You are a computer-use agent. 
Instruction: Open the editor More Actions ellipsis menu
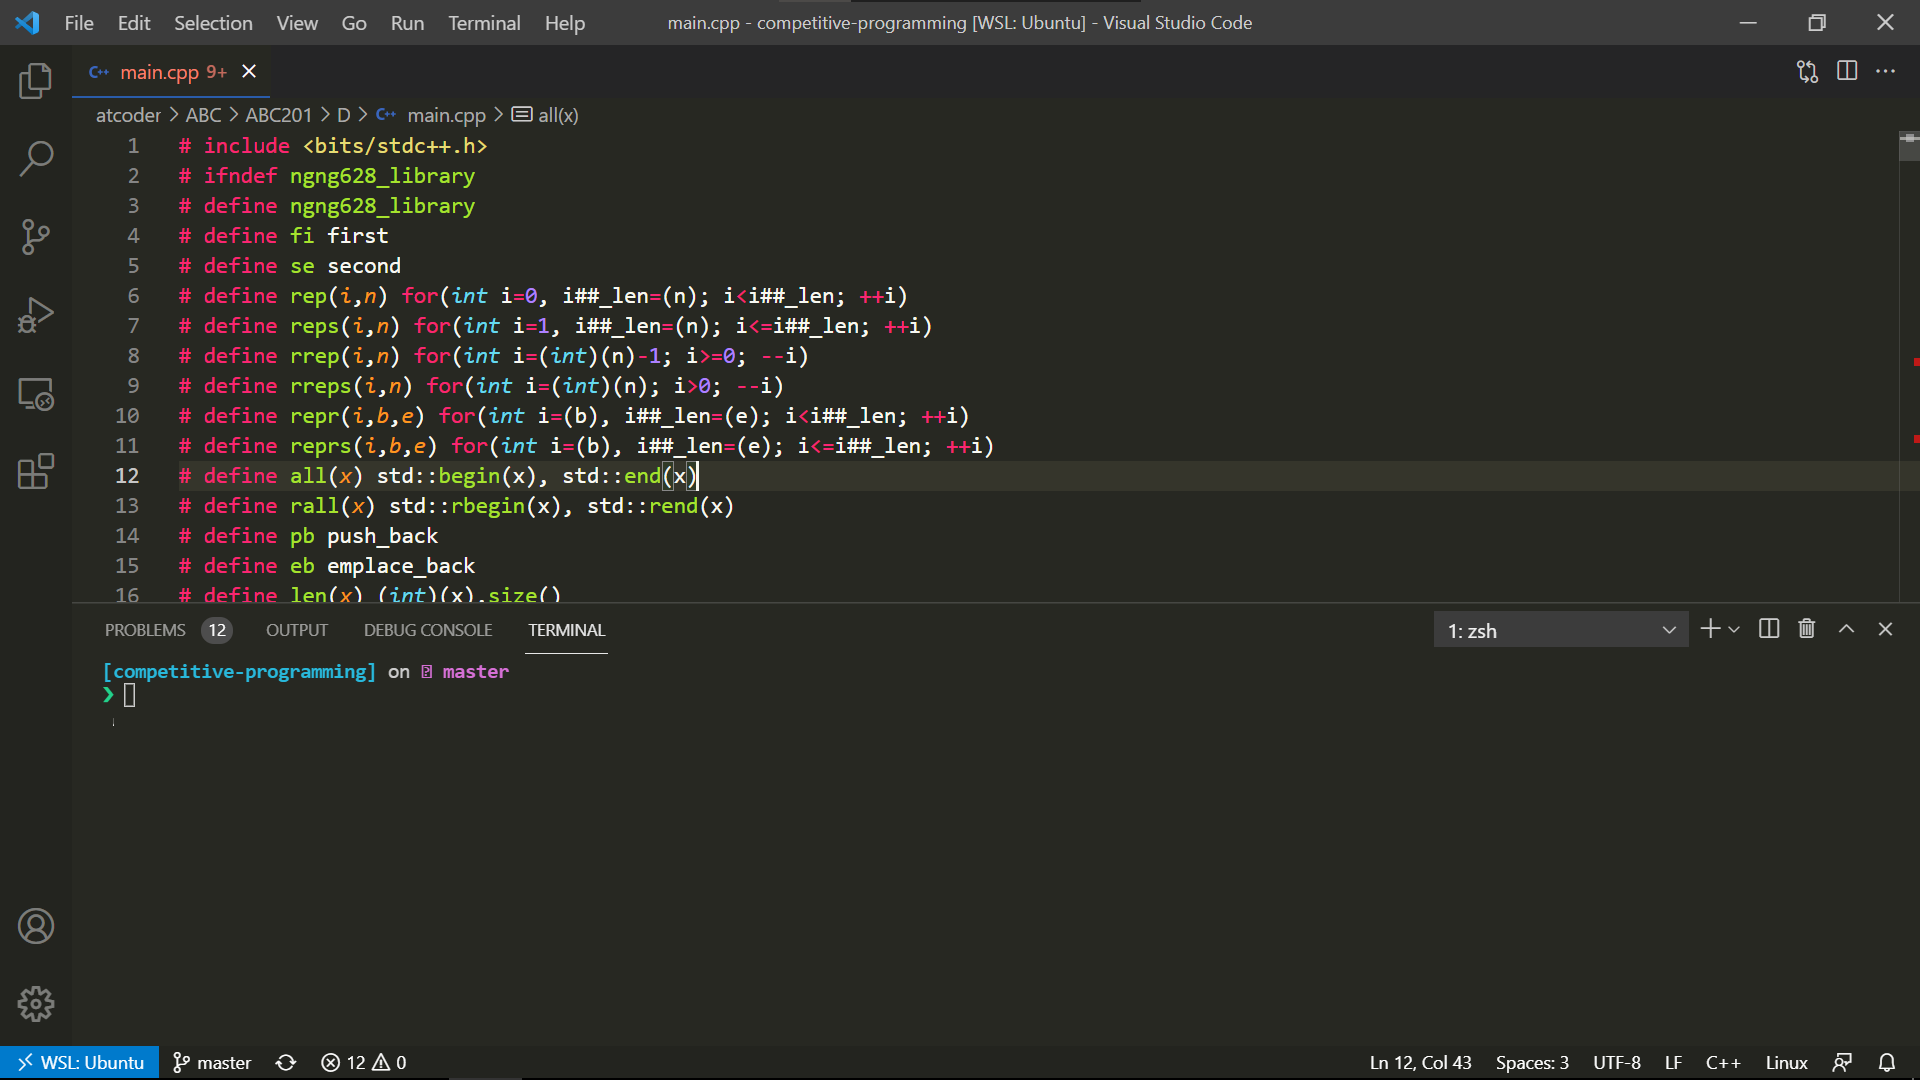point(1885,71)
